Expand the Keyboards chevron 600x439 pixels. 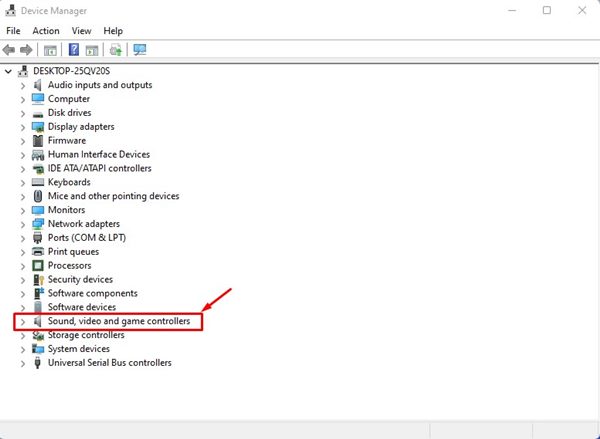click(x=23, y=183)
